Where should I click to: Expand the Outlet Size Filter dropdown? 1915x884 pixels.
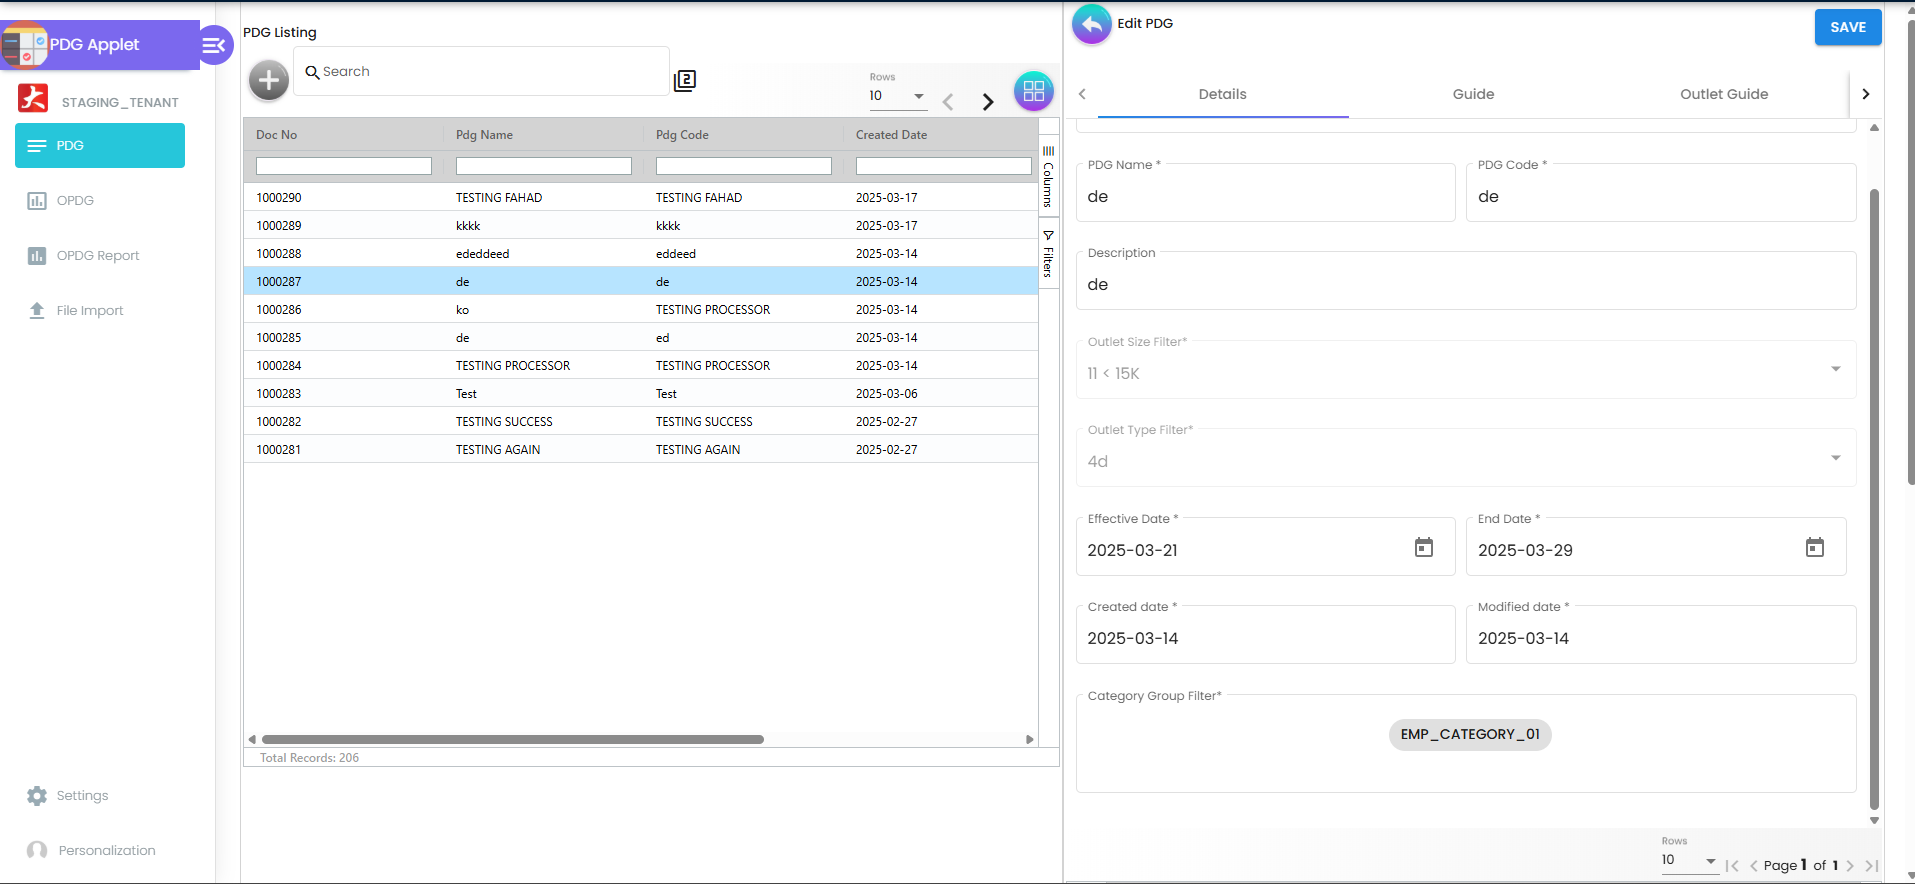click(1835, 369)
